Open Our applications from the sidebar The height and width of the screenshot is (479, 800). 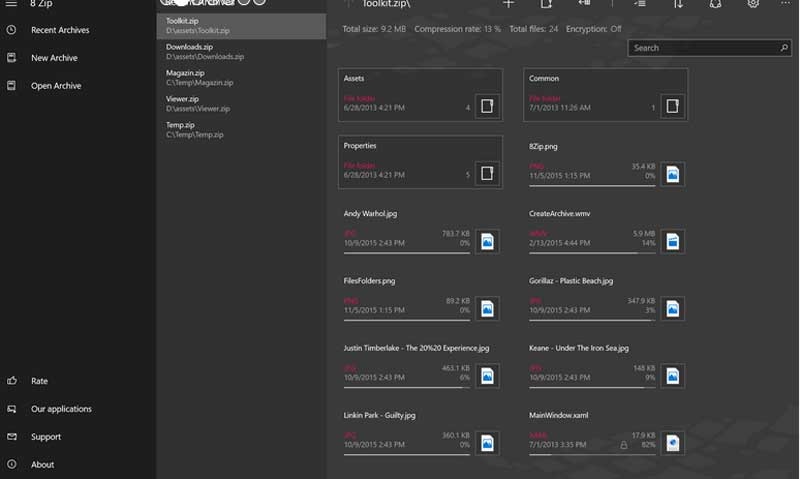coord(61,409)
